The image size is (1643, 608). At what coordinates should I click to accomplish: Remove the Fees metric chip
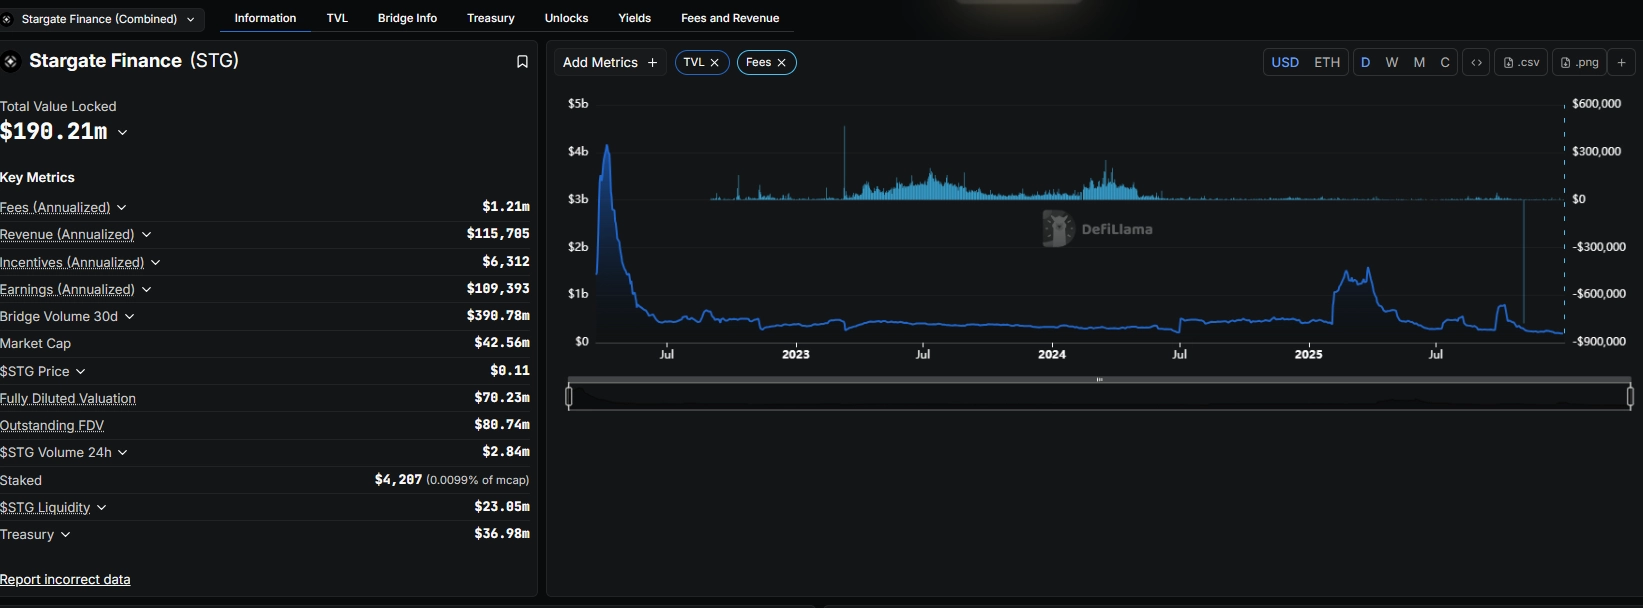(782, 63)
